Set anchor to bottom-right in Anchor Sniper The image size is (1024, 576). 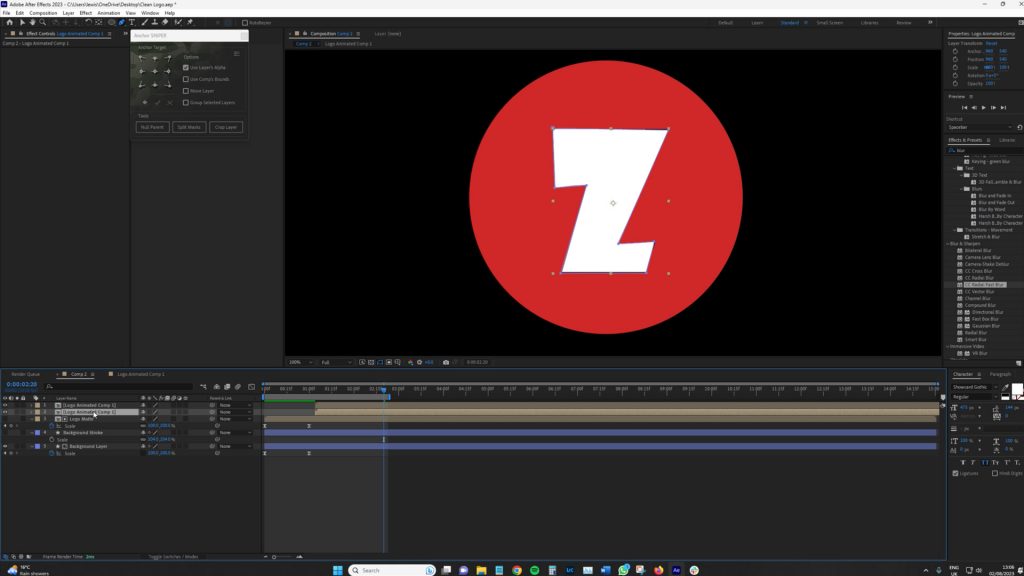tap(168, 84)
